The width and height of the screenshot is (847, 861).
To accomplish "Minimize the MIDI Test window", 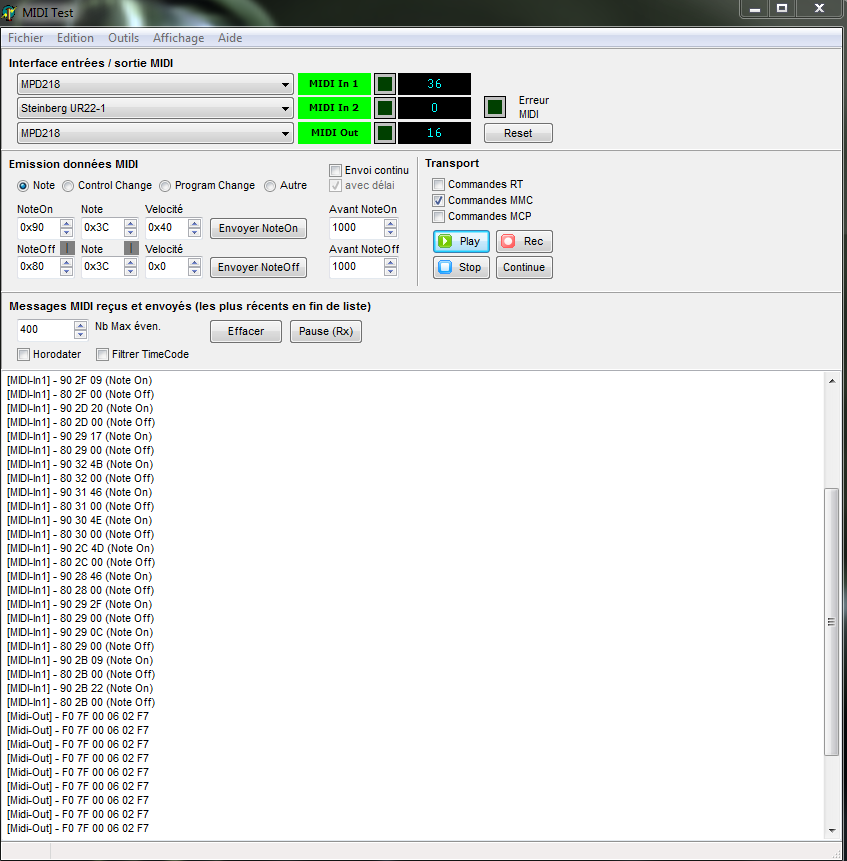I will pos(755,9).
